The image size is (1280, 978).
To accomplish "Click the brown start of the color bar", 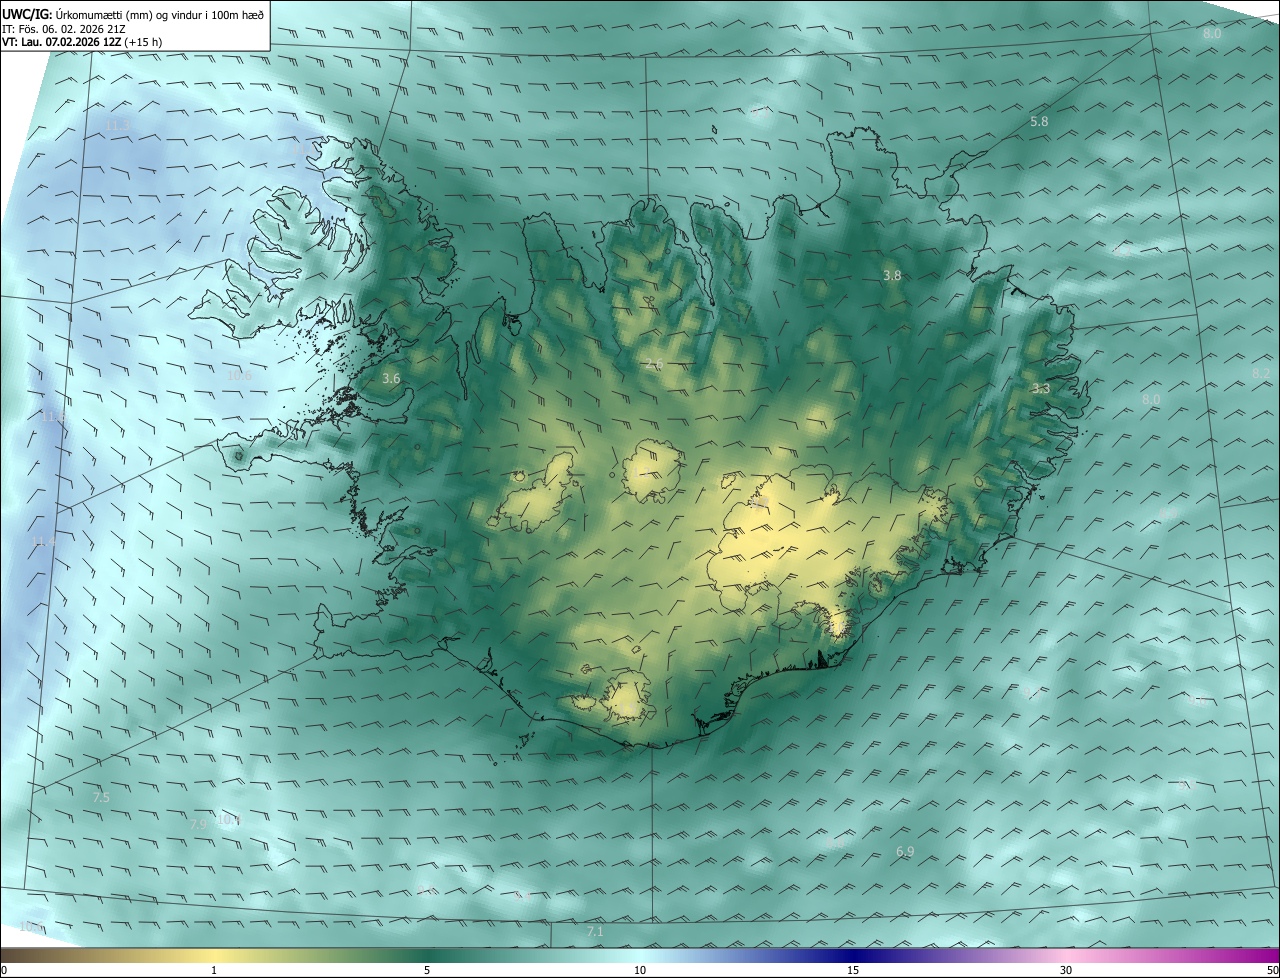I will (20, 955).
